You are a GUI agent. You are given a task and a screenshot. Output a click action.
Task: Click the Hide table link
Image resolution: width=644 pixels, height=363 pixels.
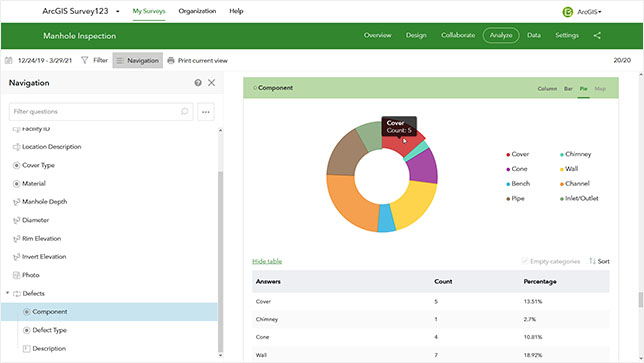(267, 261)
